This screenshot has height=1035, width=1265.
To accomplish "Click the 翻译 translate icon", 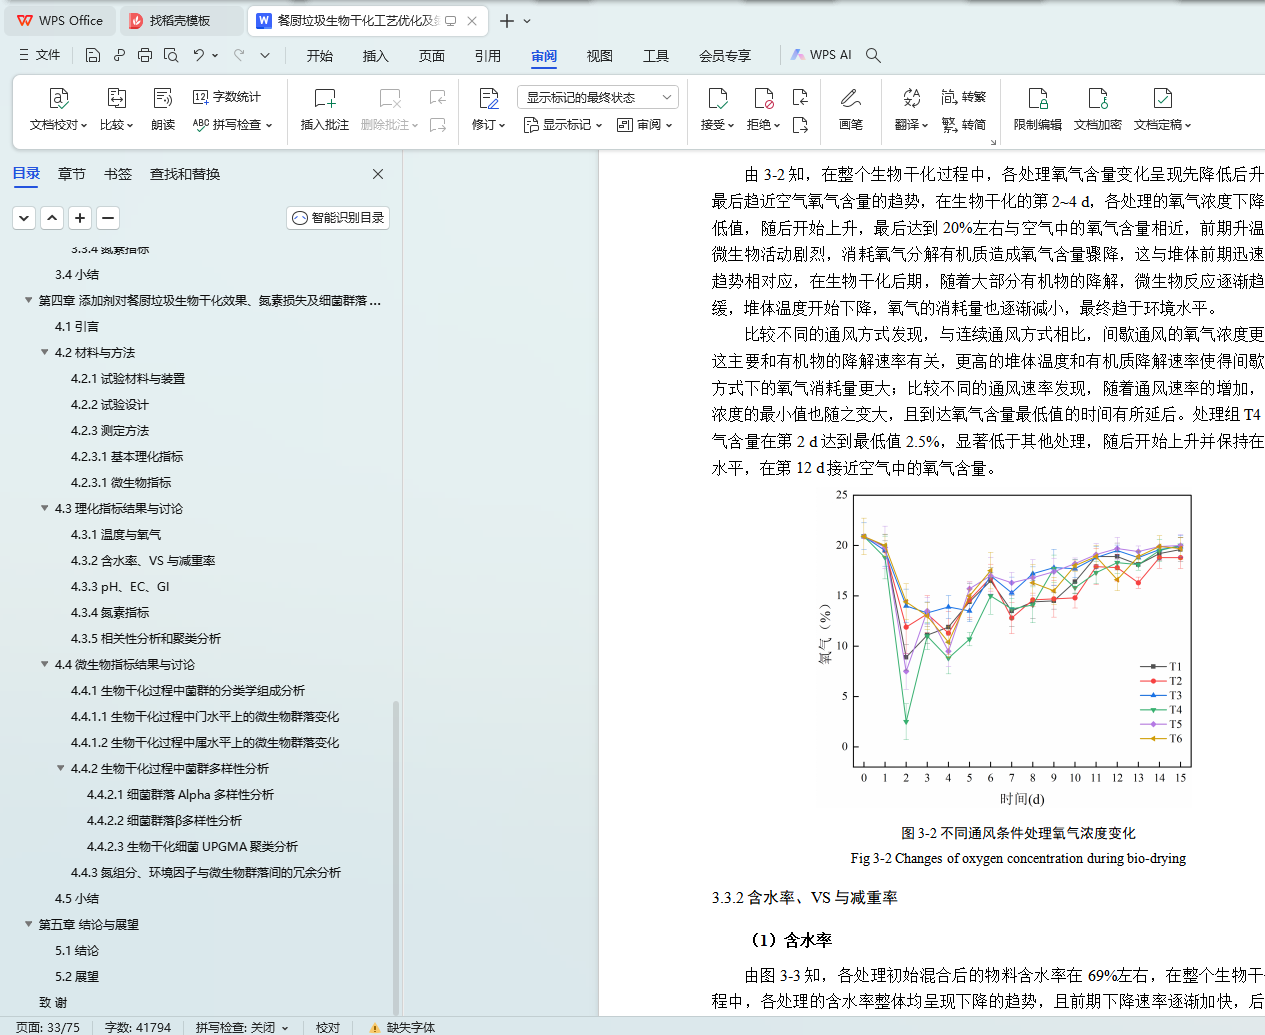I will click(911, 98).
